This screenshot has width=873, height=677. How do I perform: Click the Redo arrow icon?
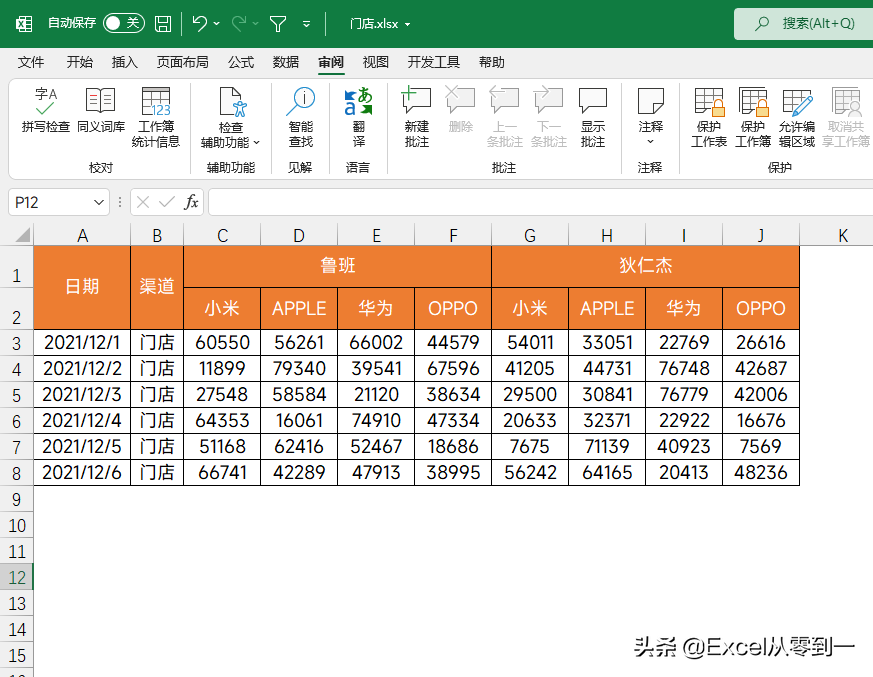pos(239,23)
